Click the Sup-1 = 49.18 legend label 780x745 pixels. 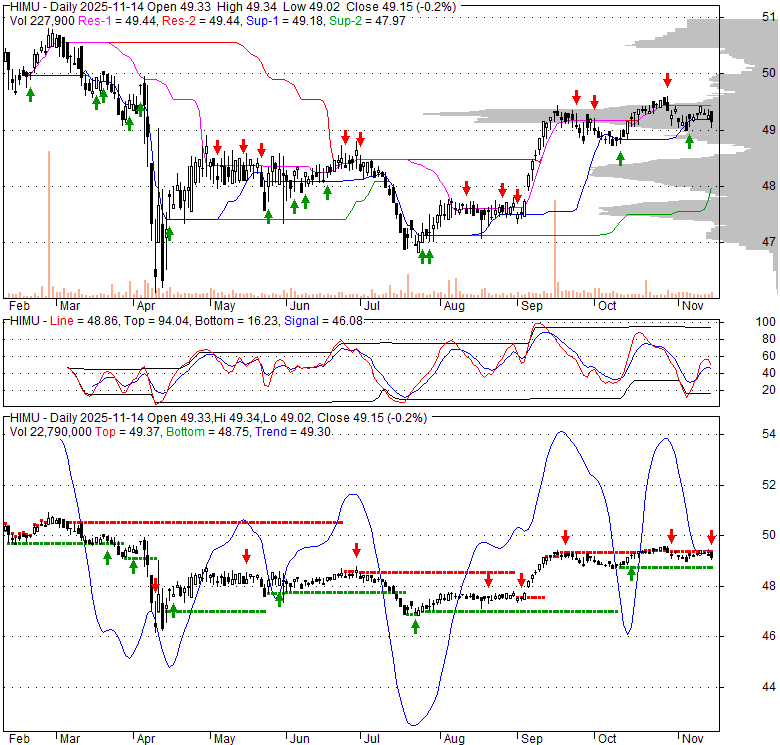(x=284, y=21)
